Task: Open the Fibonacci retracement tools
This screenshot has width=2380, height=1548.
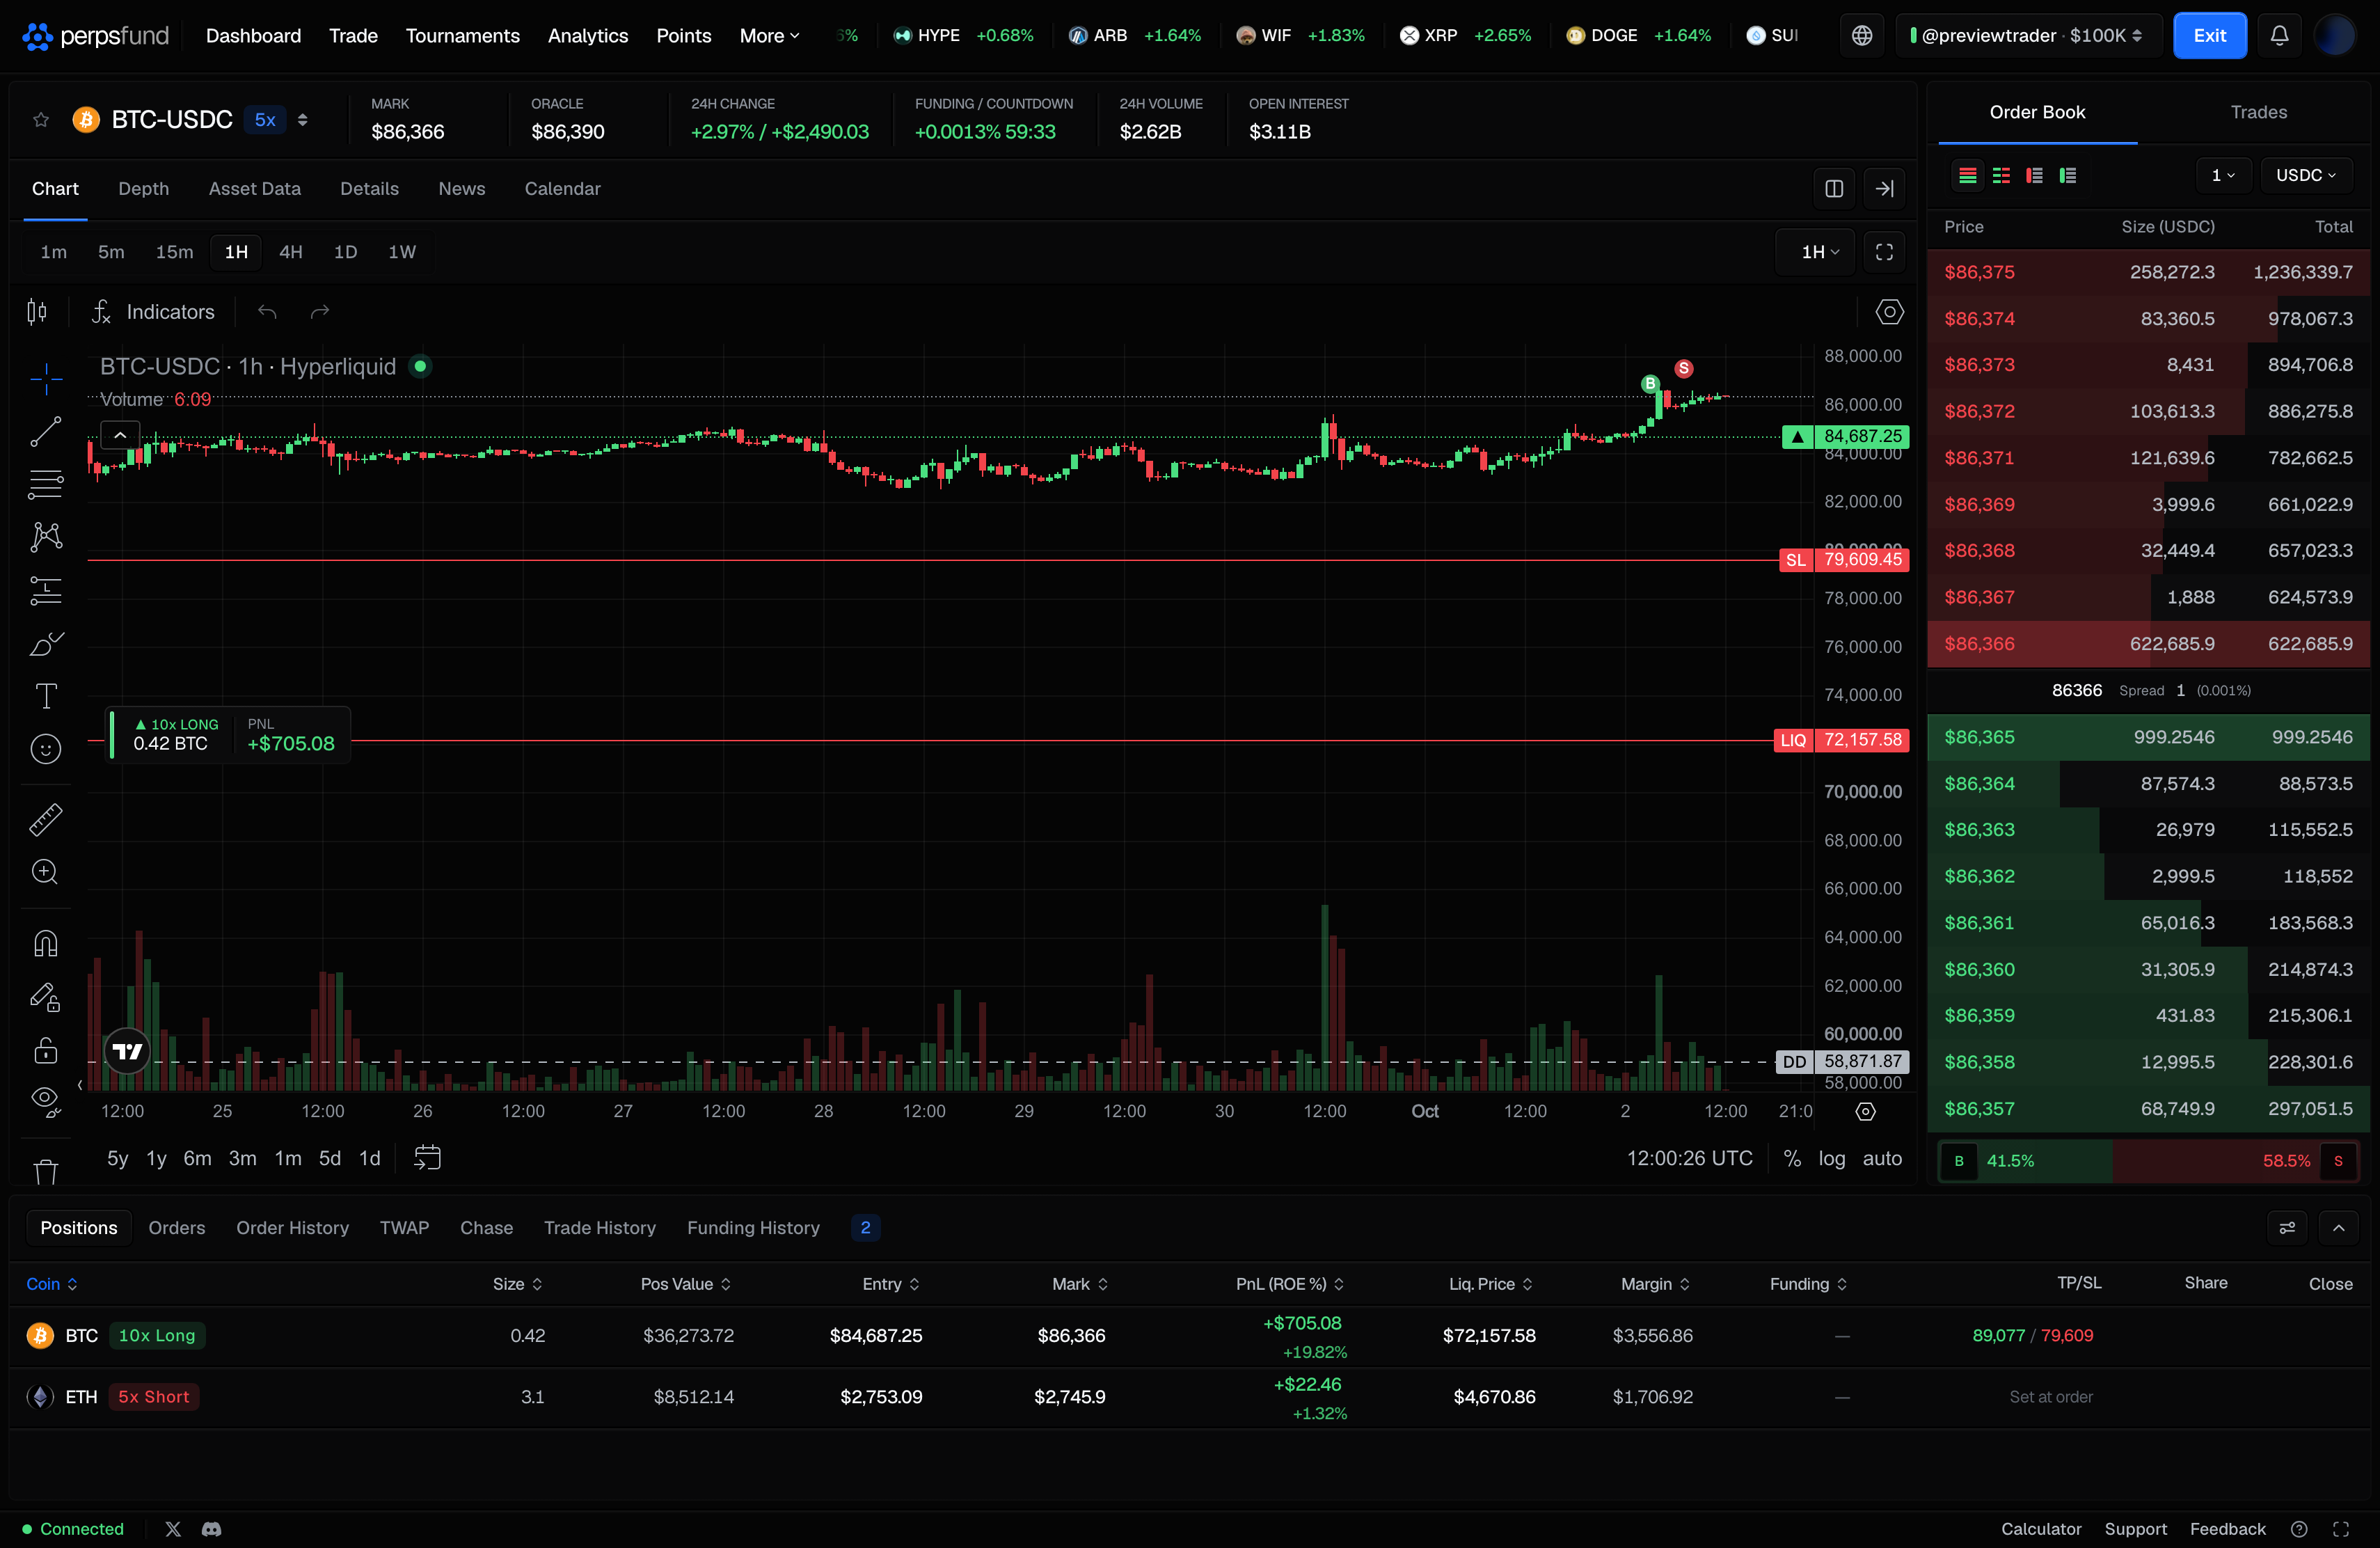Action: (x=46, y=485)
